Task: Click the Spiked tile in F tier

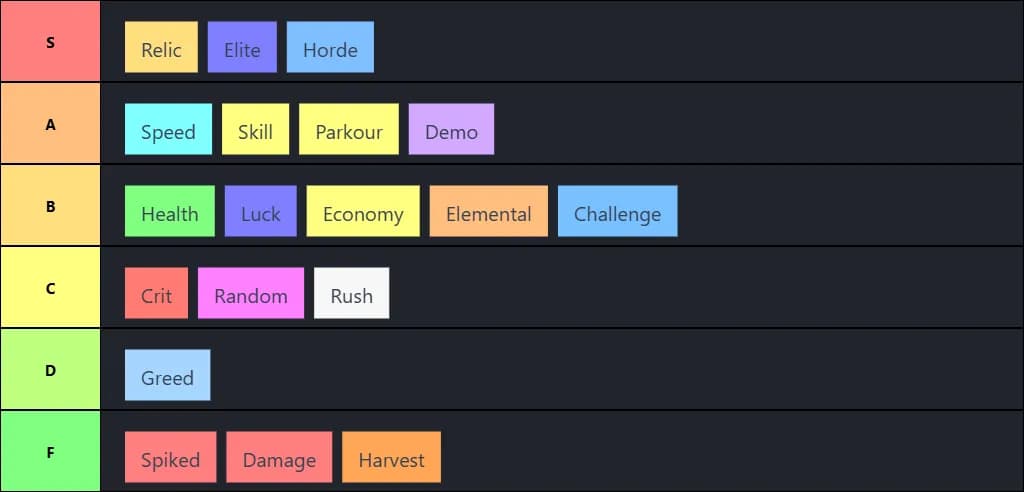Action: (x=170, y=457)
